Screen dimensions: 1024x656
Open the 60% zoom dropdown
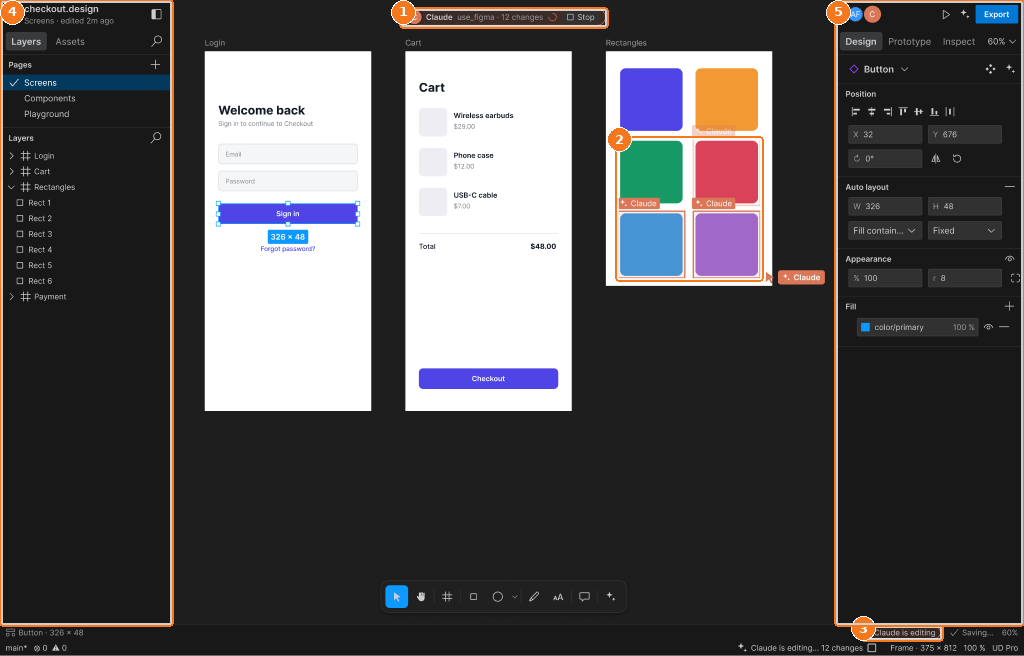tap(1002, 41)
